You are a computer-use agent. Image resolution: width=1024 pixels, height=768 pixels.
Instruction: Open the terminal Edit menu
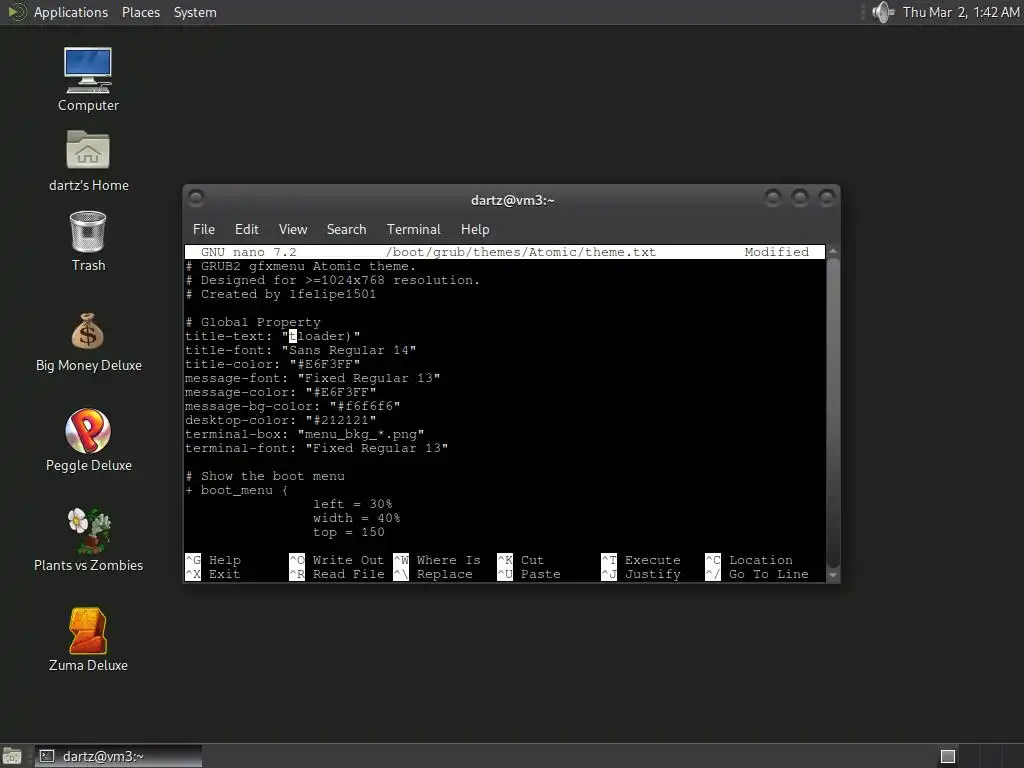(247, 229)
